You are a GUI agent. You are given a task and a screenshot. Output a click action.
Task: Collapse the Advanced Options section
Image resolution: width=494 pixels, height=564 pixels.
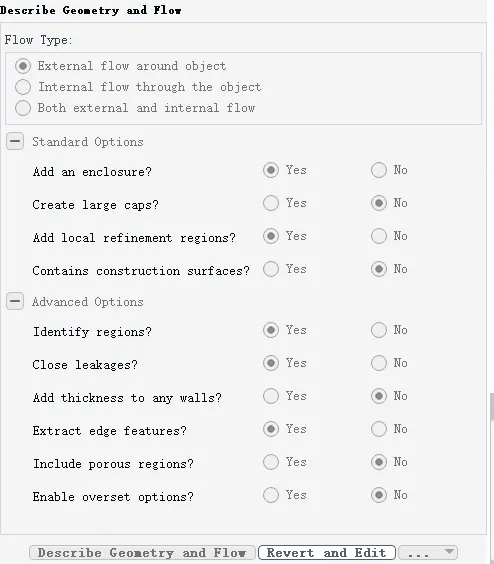click(15, 301)
